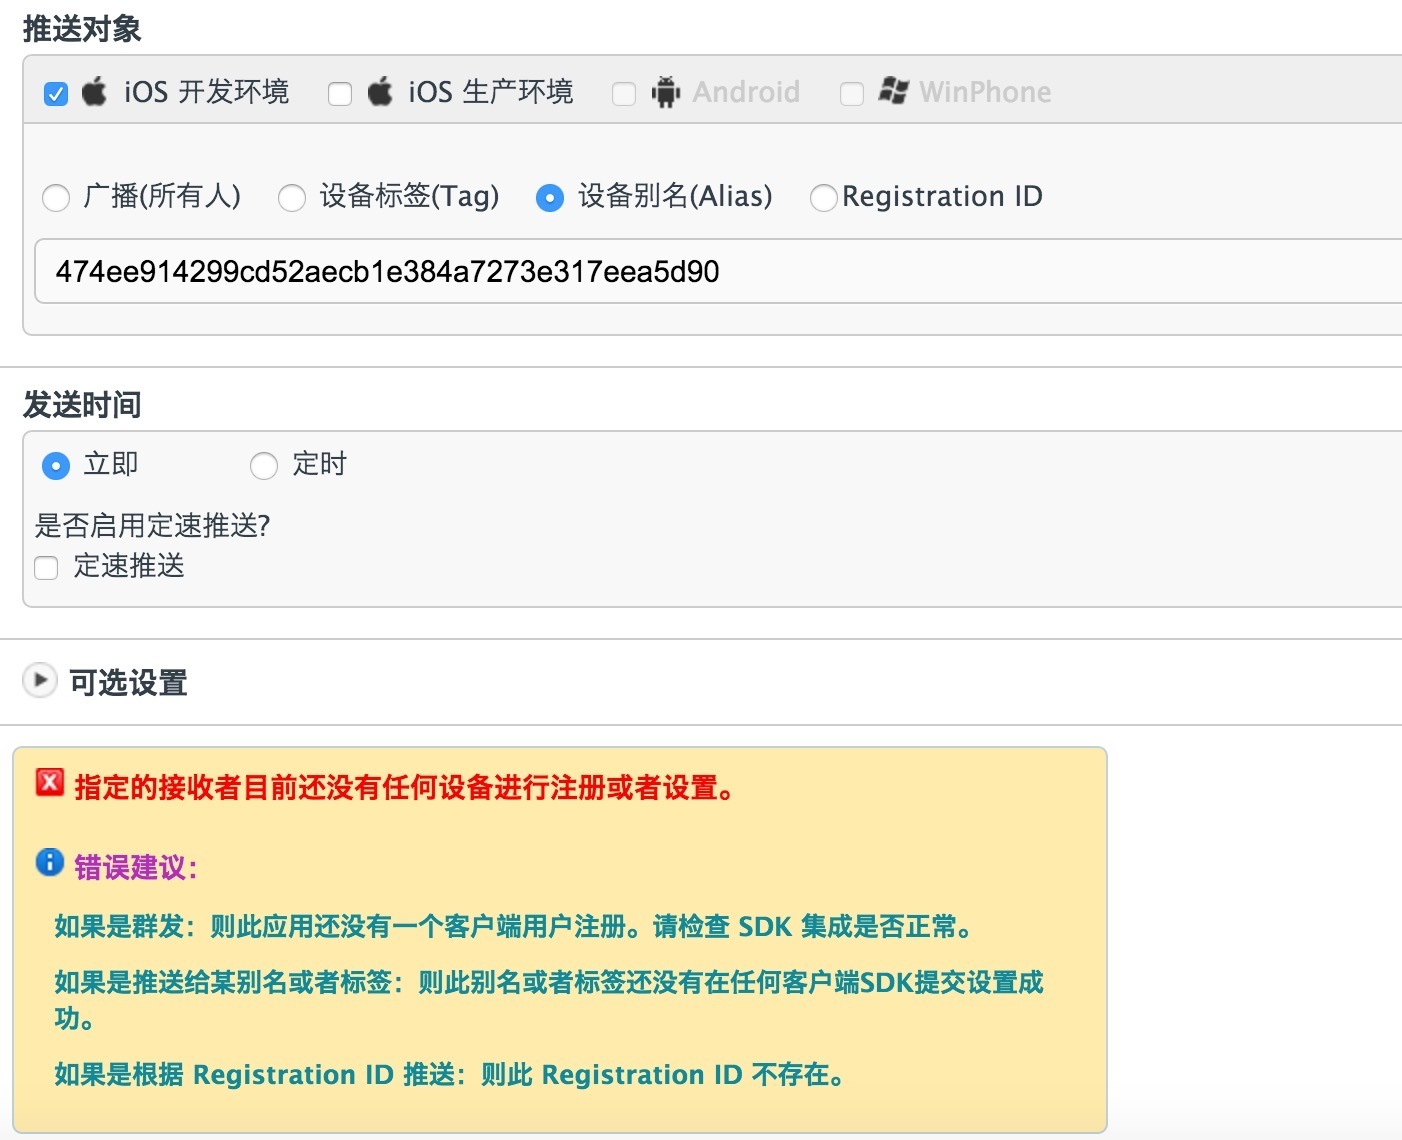Switch send time to 定时
Image resolution: width=1402 pixels, height=1140 pixels.
point(264,466)
